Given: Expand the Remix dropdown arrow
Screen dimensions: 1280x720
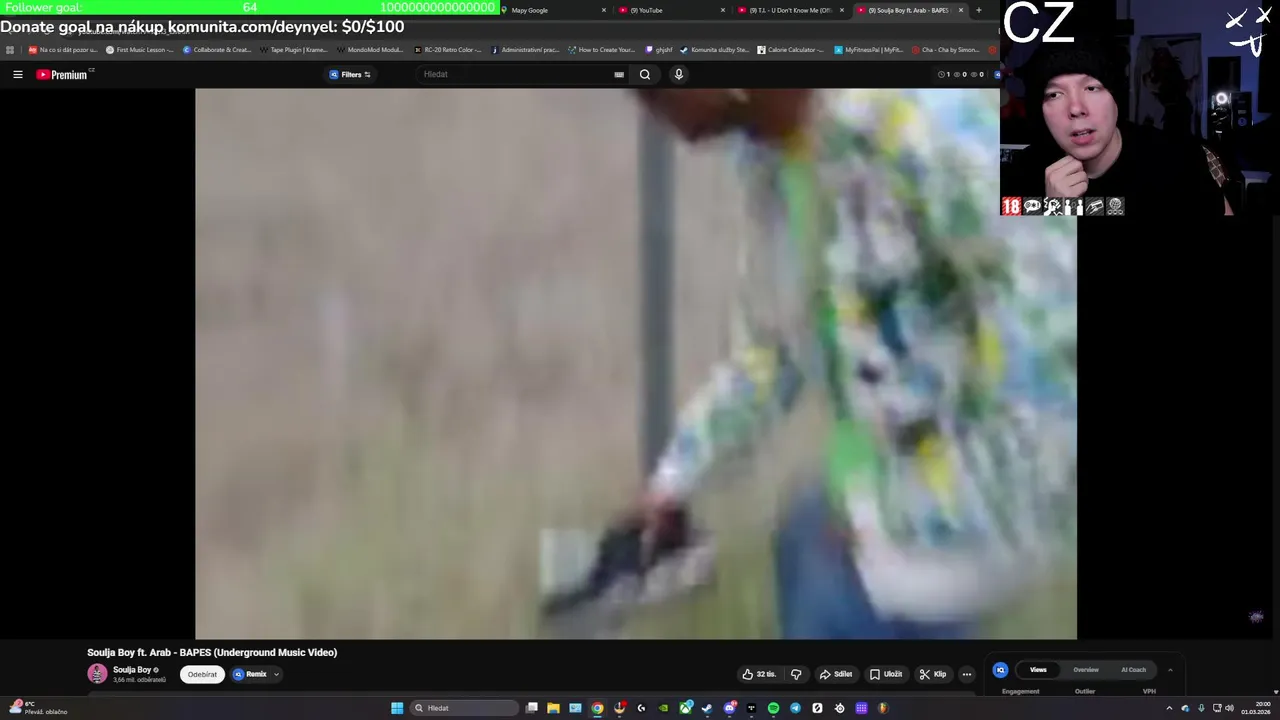Looking at the screenshot, I should tap(276, 674).
